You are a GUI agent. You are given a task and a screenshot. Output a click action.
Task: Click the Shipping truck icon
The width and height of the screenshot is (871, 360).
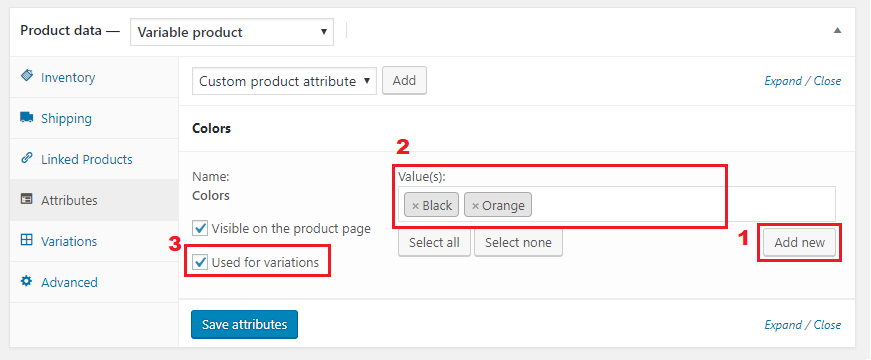point(27,117)
